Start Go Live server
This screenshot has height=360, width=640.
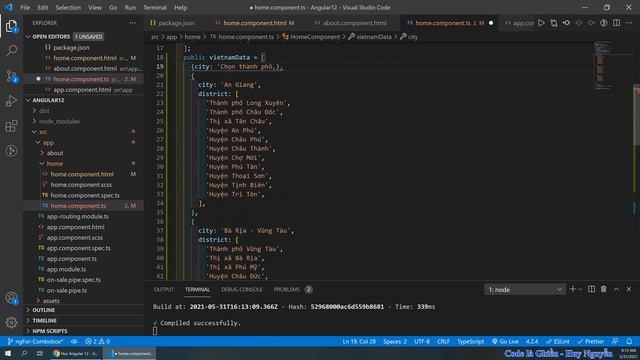505,341
